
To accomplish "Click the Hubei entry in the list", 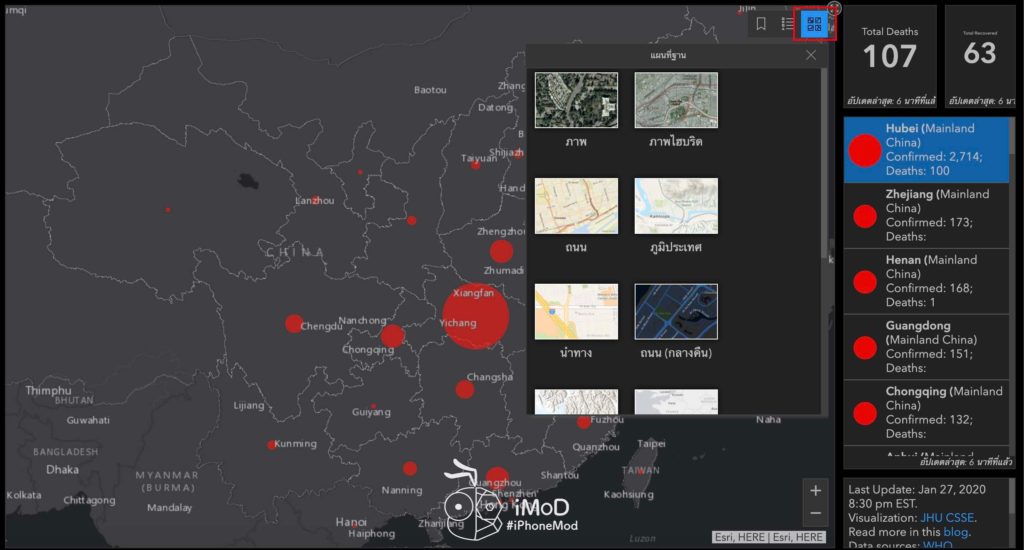I will [x=926, y=150].
